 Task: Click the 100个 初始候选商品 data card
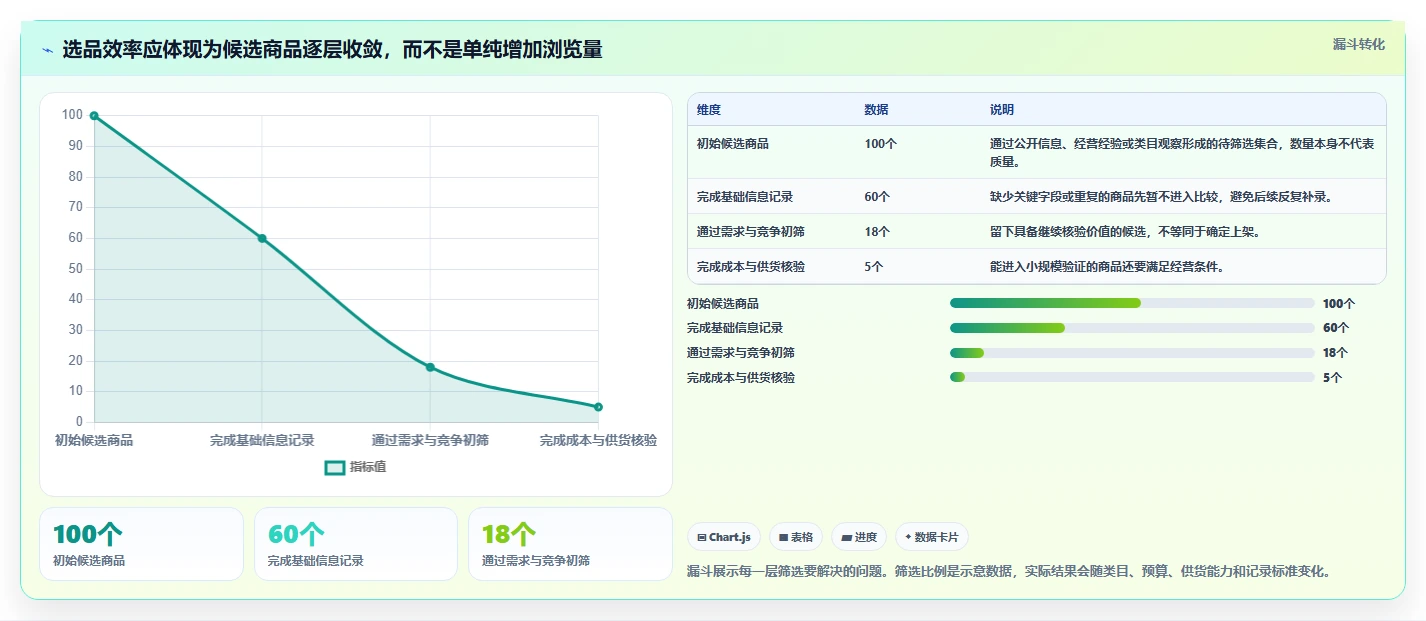(141, 544)
